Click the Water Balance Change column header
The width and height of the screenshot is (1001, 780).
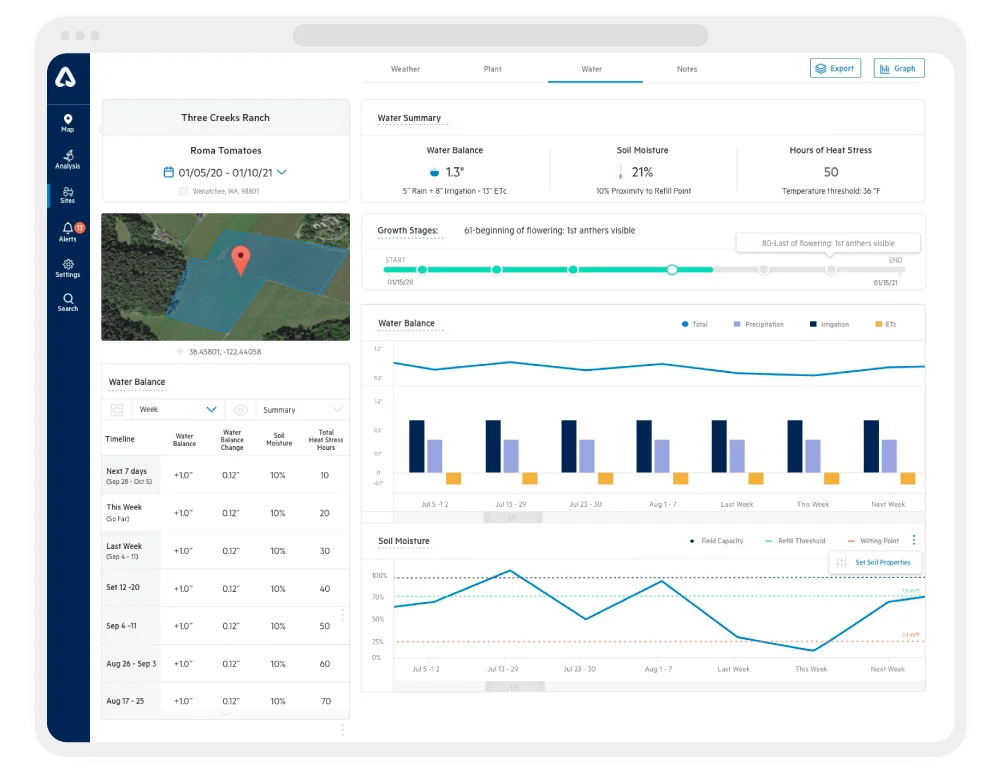[232, 440]
